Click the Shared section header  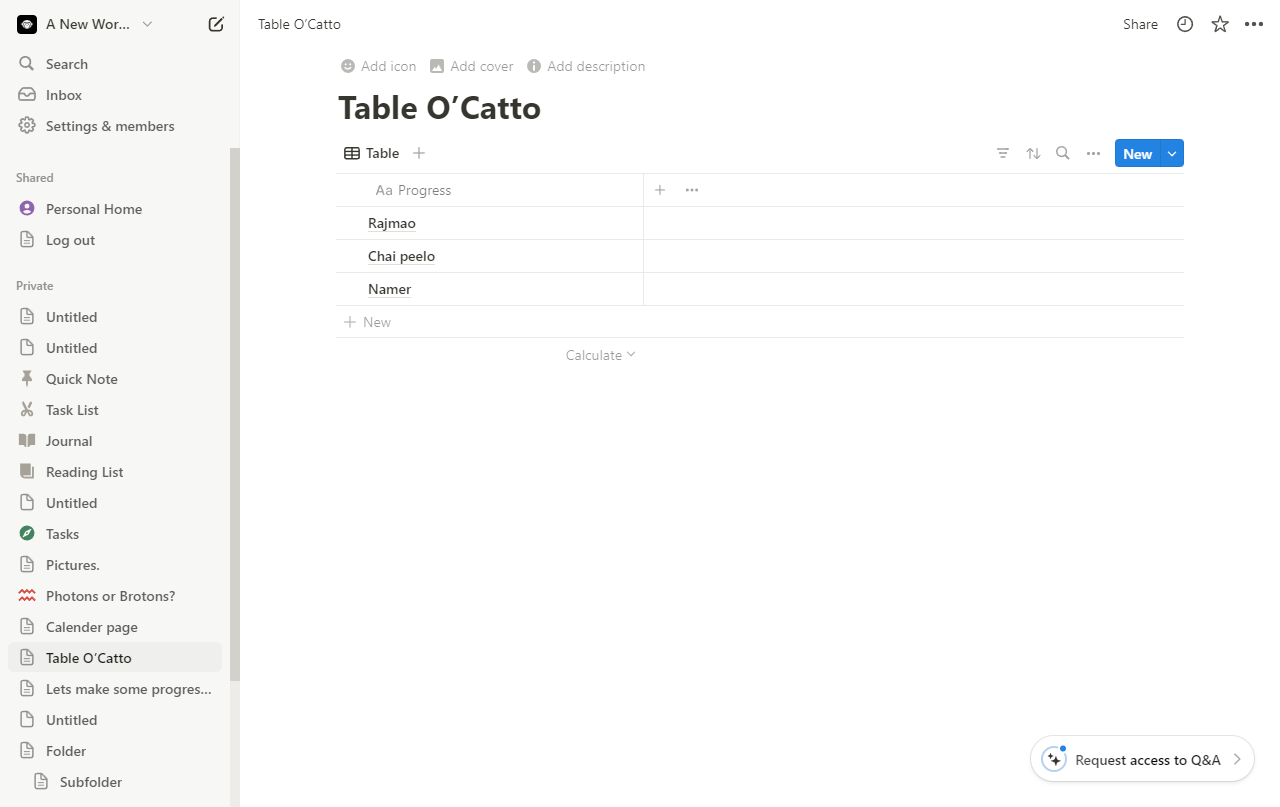pyautogui.click(x=35, y=178)
